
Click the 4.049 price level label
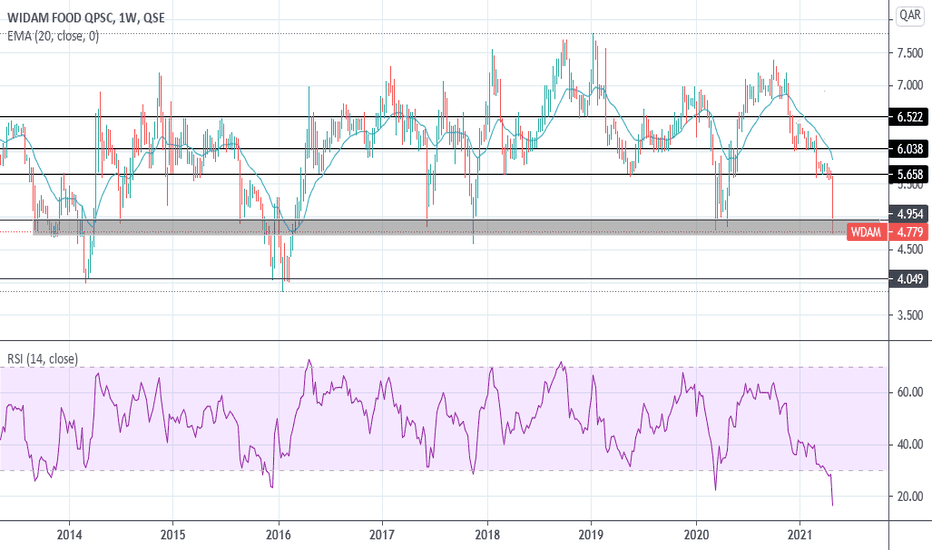pyautogui.click(x=909, y=278)
